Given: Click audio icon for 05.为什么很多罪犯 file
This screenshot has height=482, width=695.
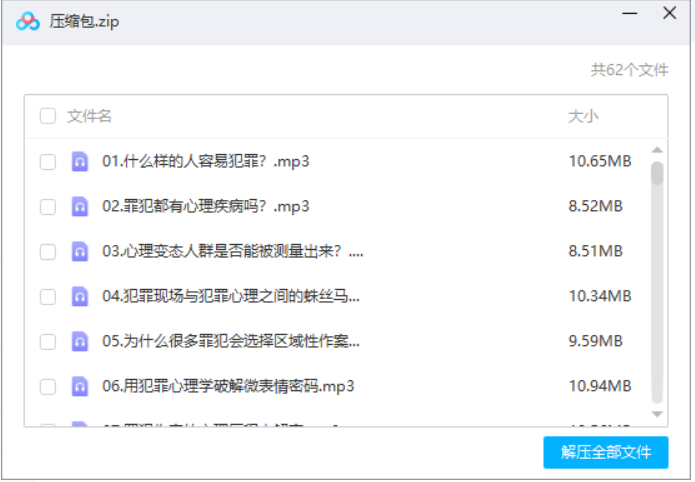Looking at the screenshot, I should (80, 341).
